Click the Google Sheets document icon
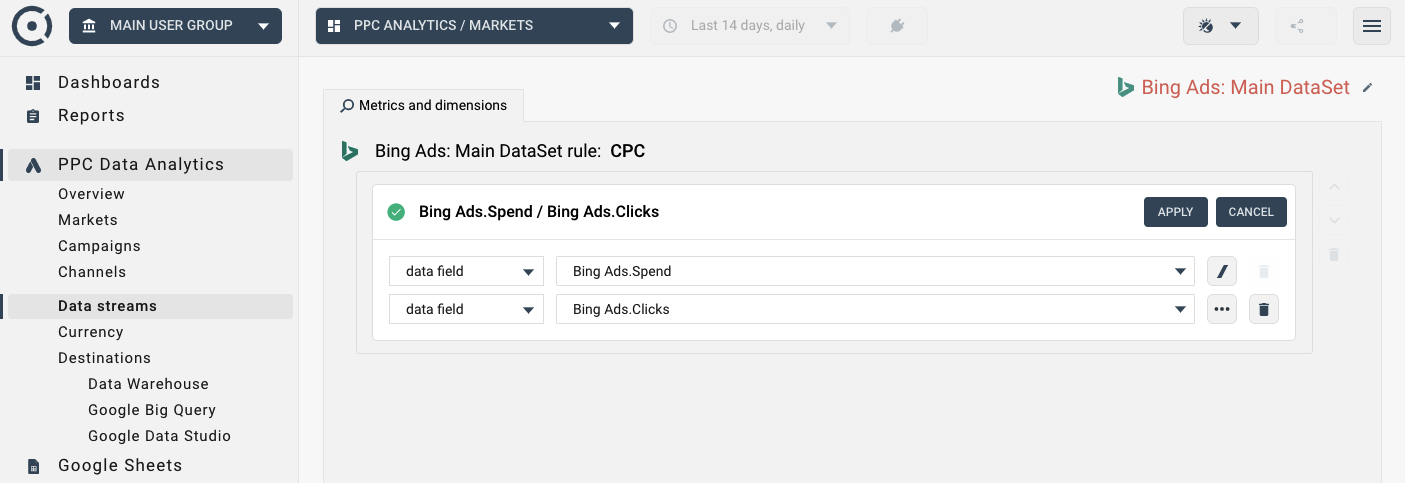This screenshot has width=1405, height=483. [x=33, y=466]
